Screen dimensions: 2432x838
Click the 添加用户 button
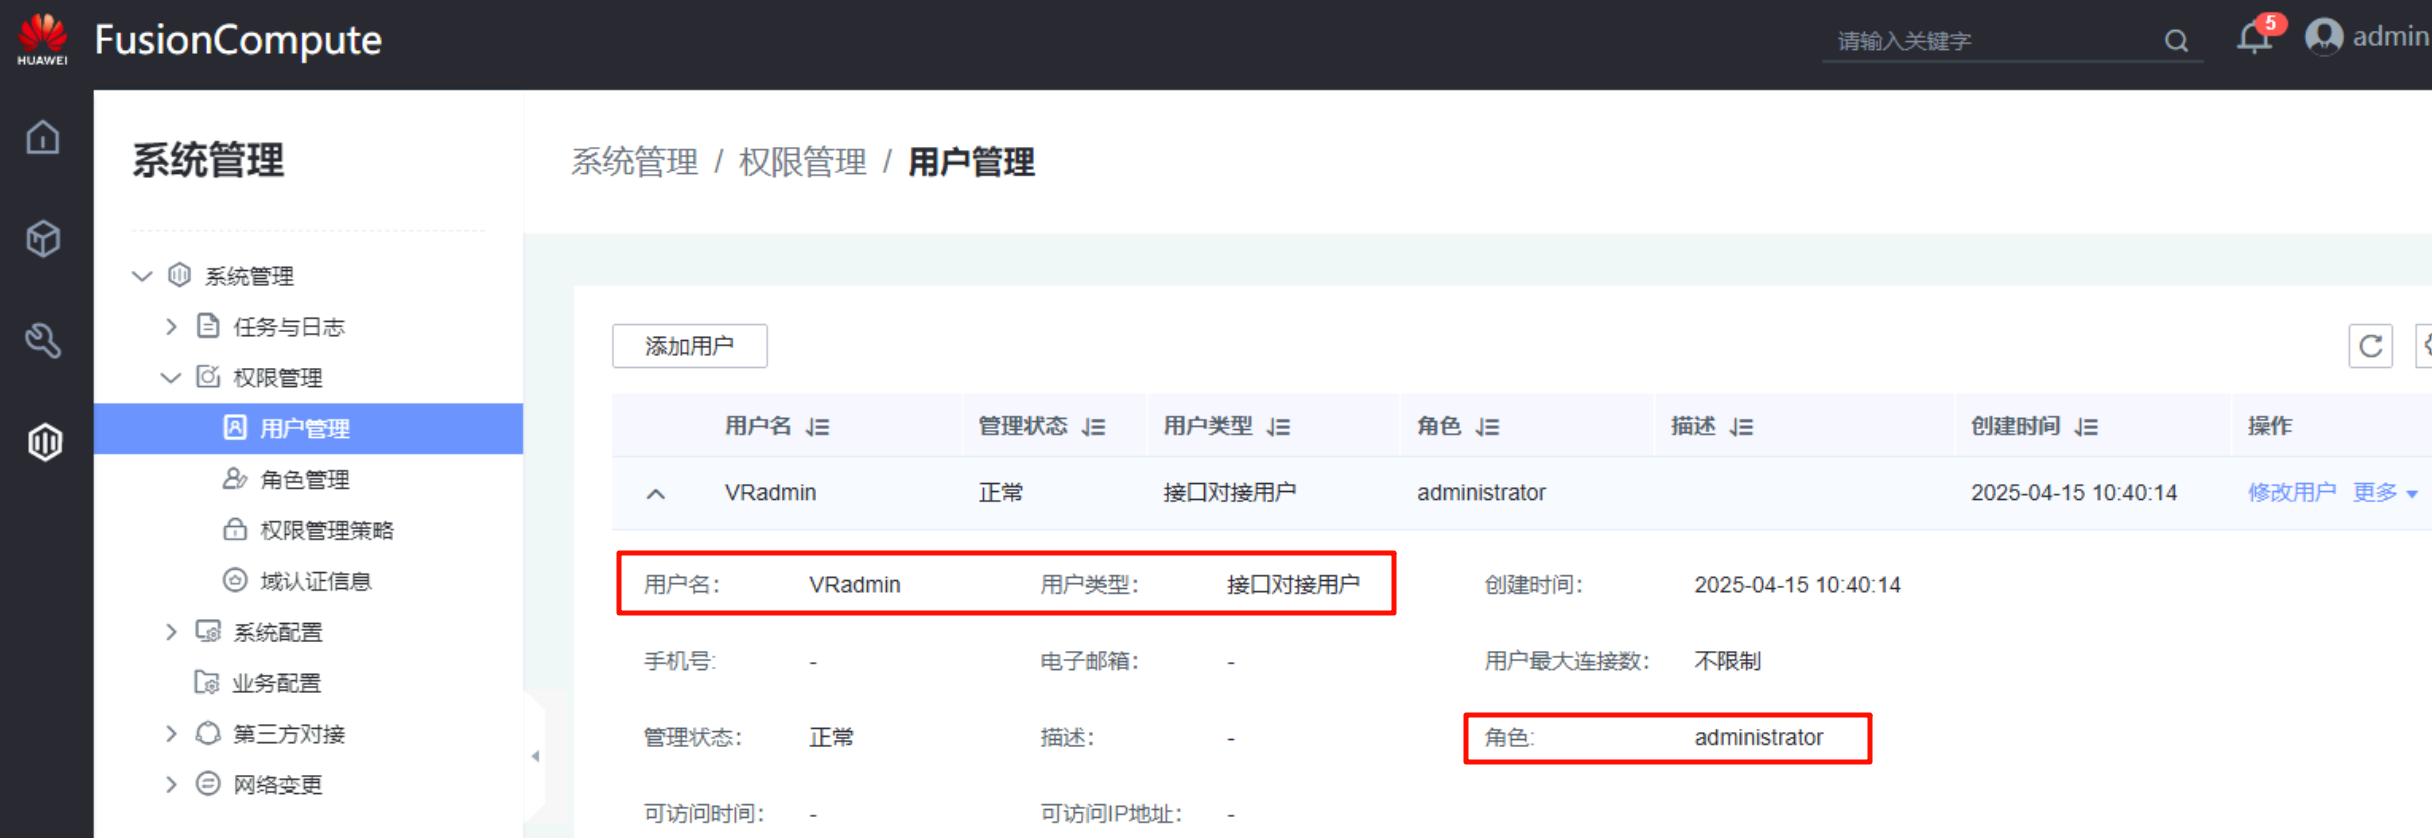[689, 346]
